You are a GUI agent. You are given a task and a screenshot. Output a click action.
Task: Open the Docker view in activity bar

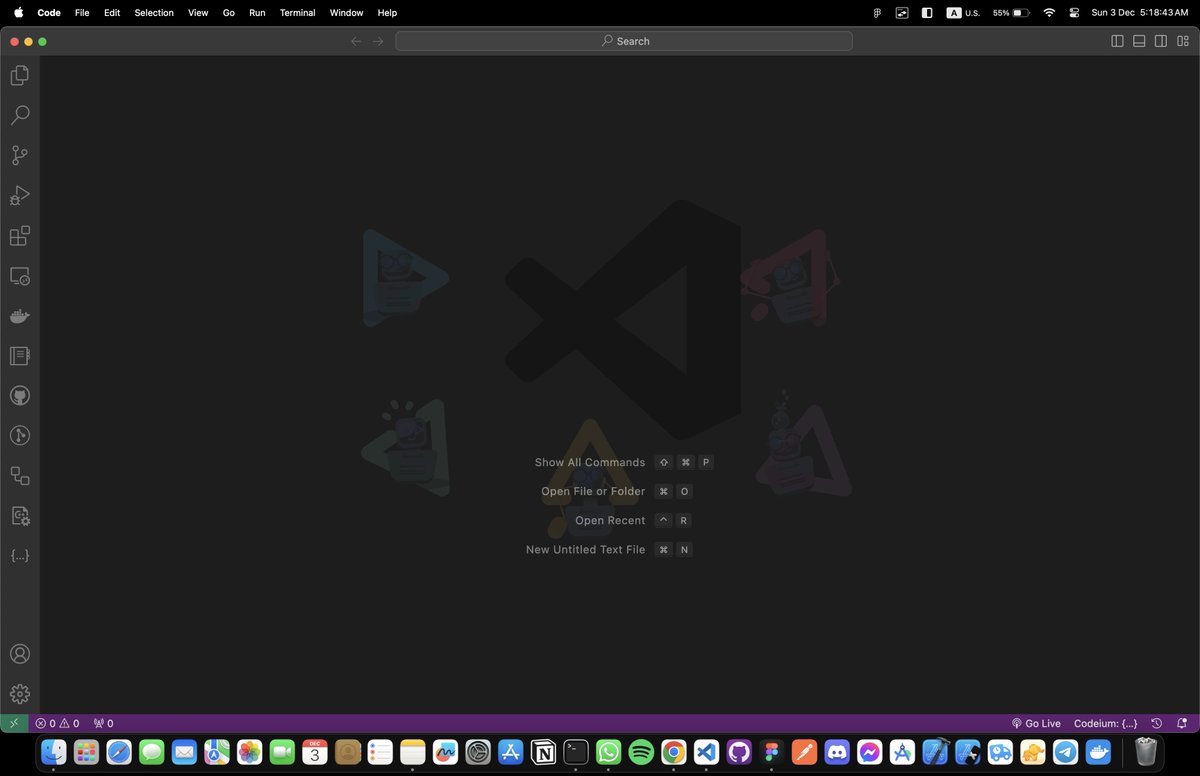pos(20,316)
